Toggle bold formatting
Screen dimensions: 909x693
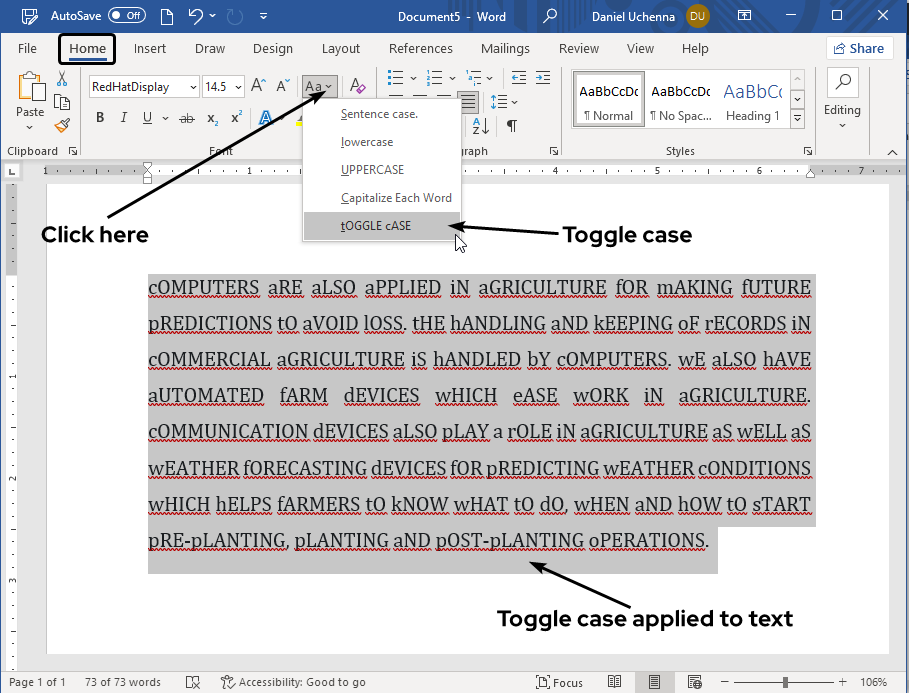[99, 117]
